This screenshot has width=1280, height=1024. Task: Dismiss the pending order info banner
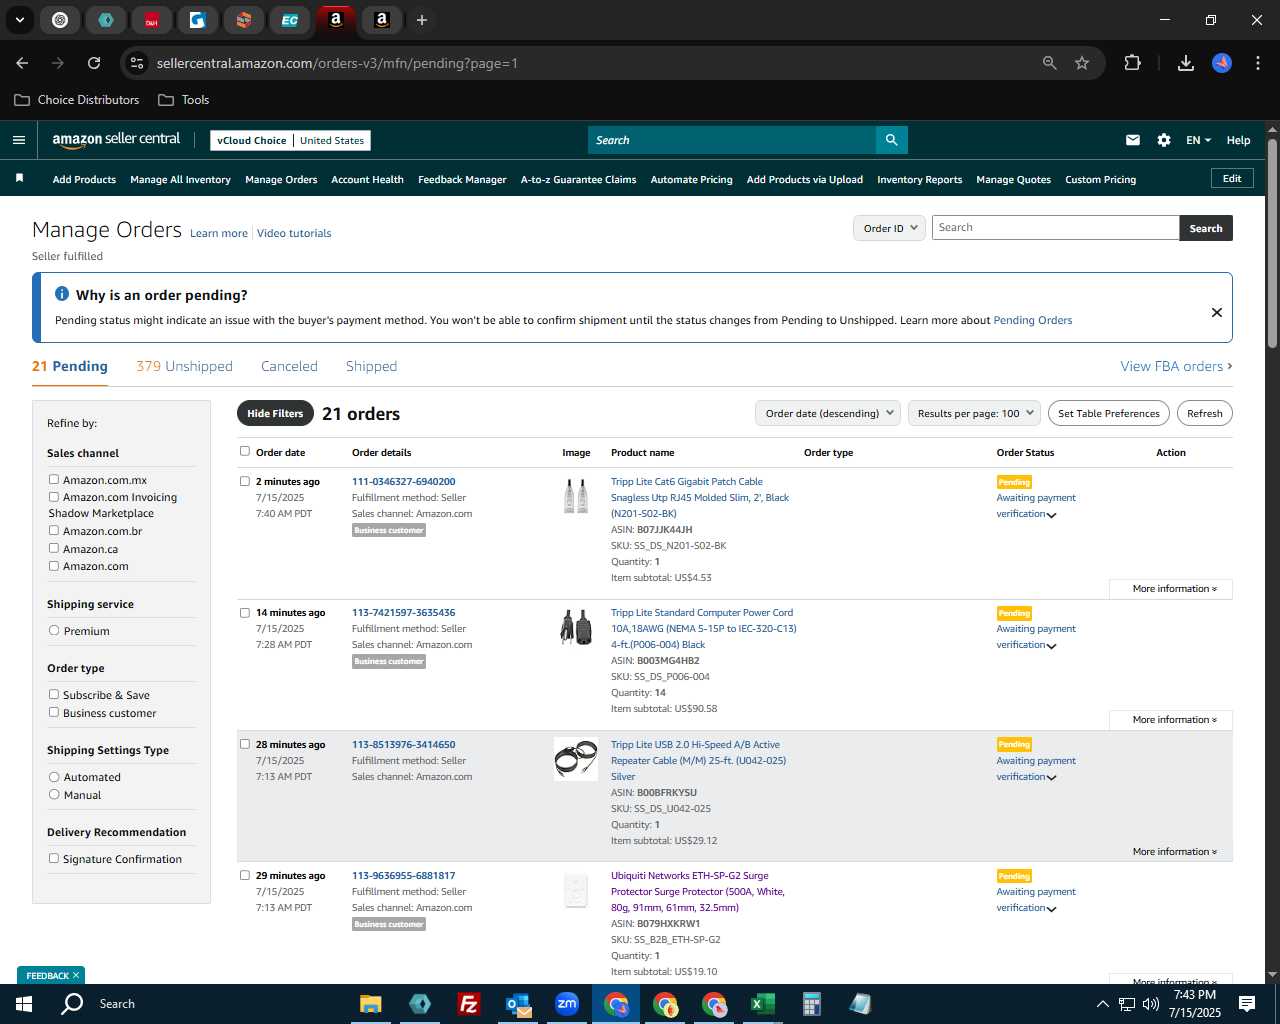(x=1217, y=312)
